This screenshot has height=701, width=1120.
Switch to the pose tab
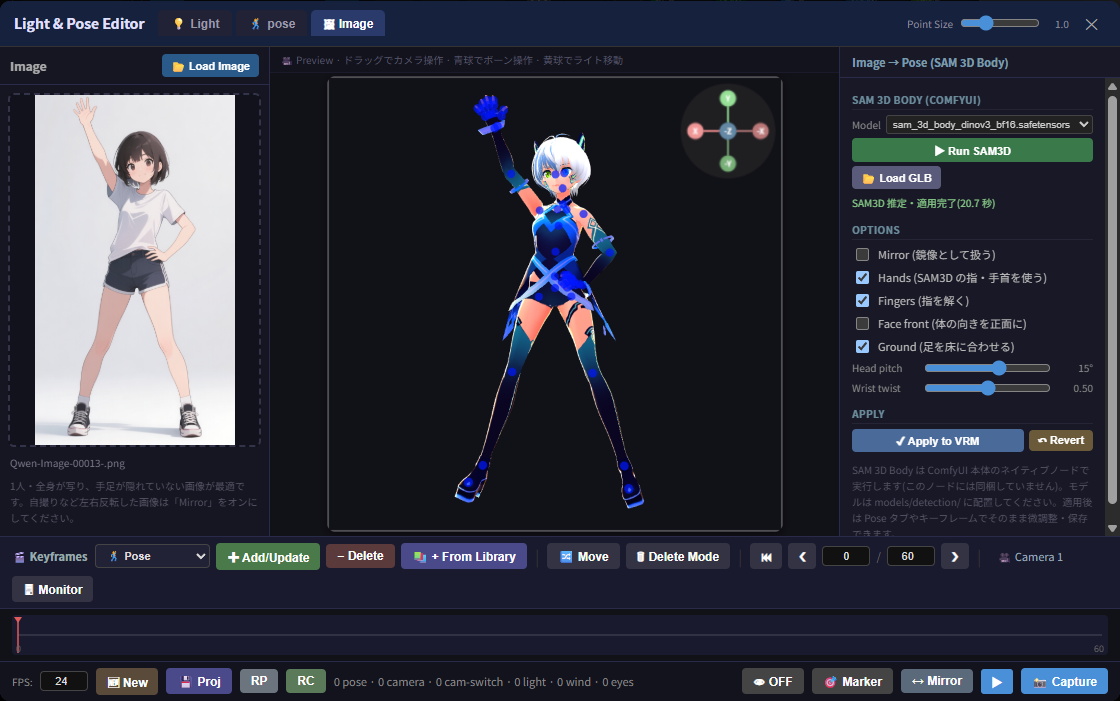(x=272, y=24)
